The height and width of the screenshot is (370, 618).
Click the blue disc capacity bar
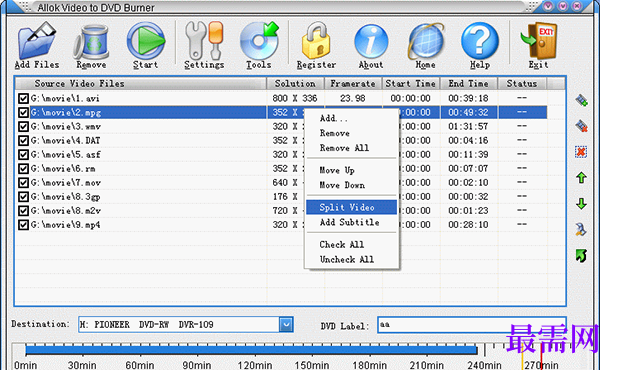pyautogui.click(x=251, y=350)
